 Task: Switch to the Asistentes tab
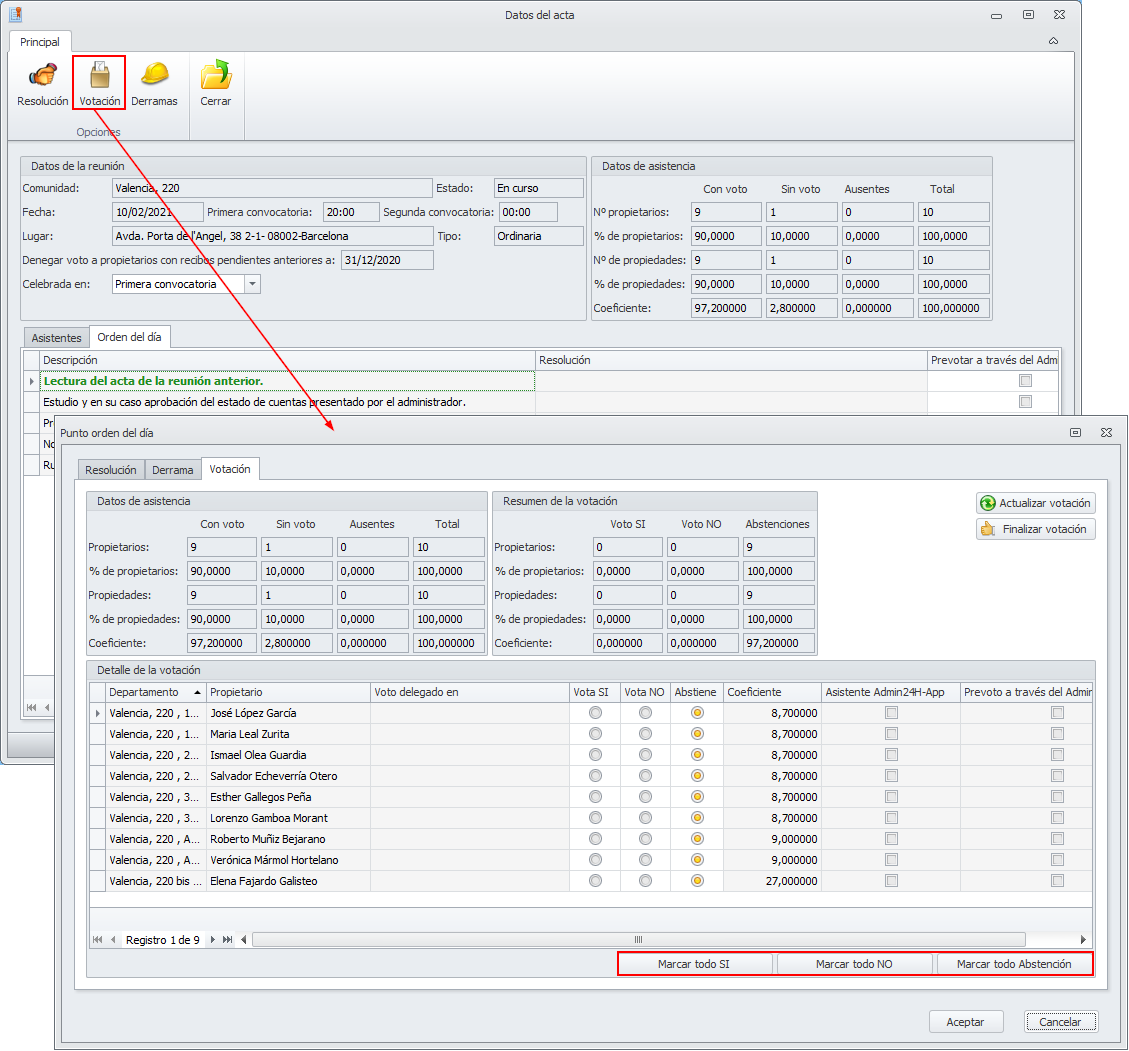(56, 338)
